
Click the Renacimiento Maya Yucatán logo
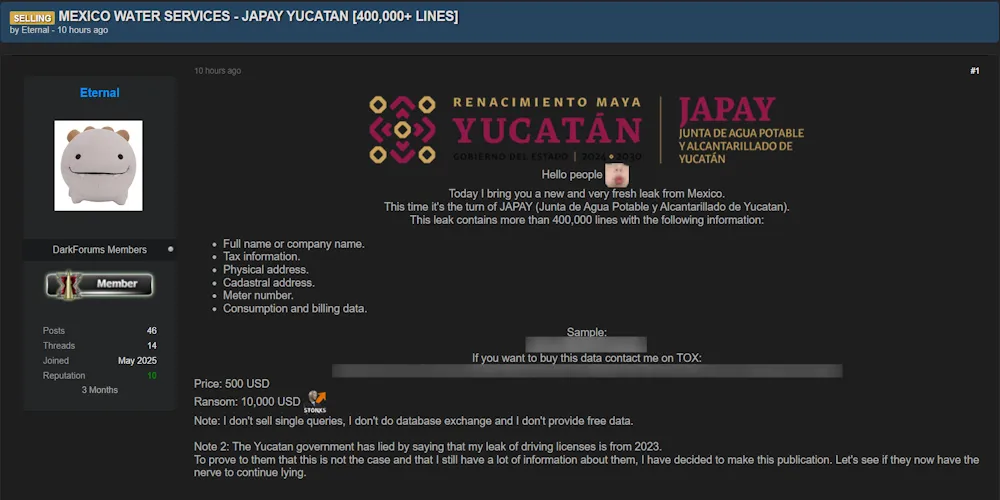point(505,129)
